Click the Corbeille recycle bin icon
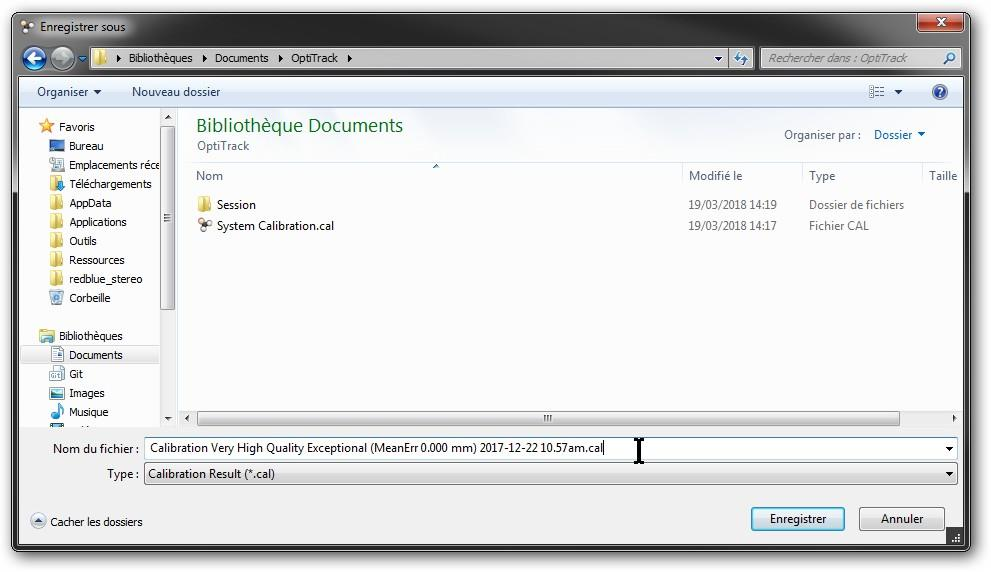 click(57, 298)
